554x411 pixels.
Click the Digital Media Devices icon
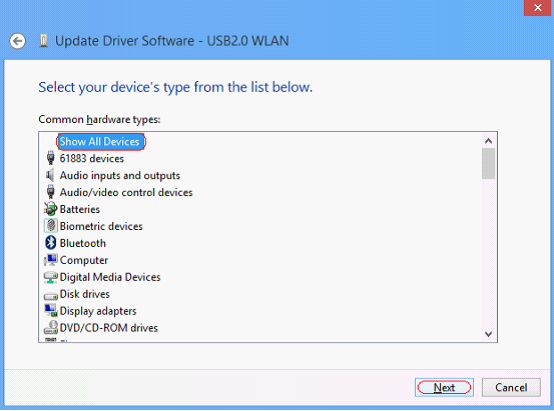51,277
